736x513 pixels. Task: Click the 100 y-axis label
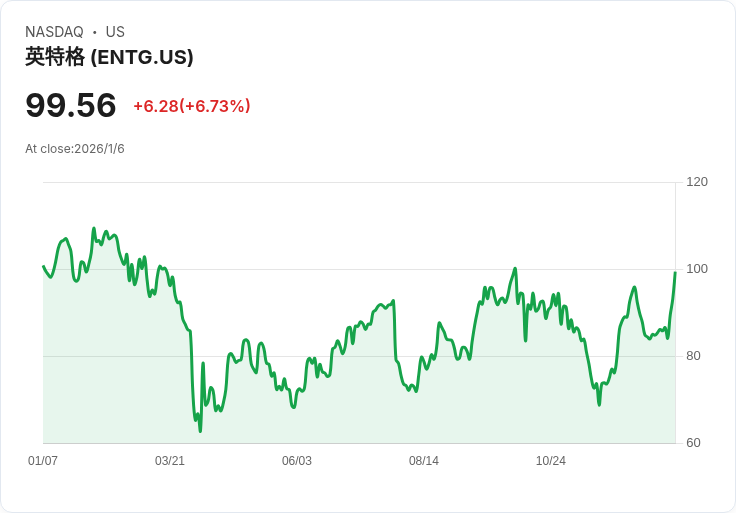click(697, 269)
